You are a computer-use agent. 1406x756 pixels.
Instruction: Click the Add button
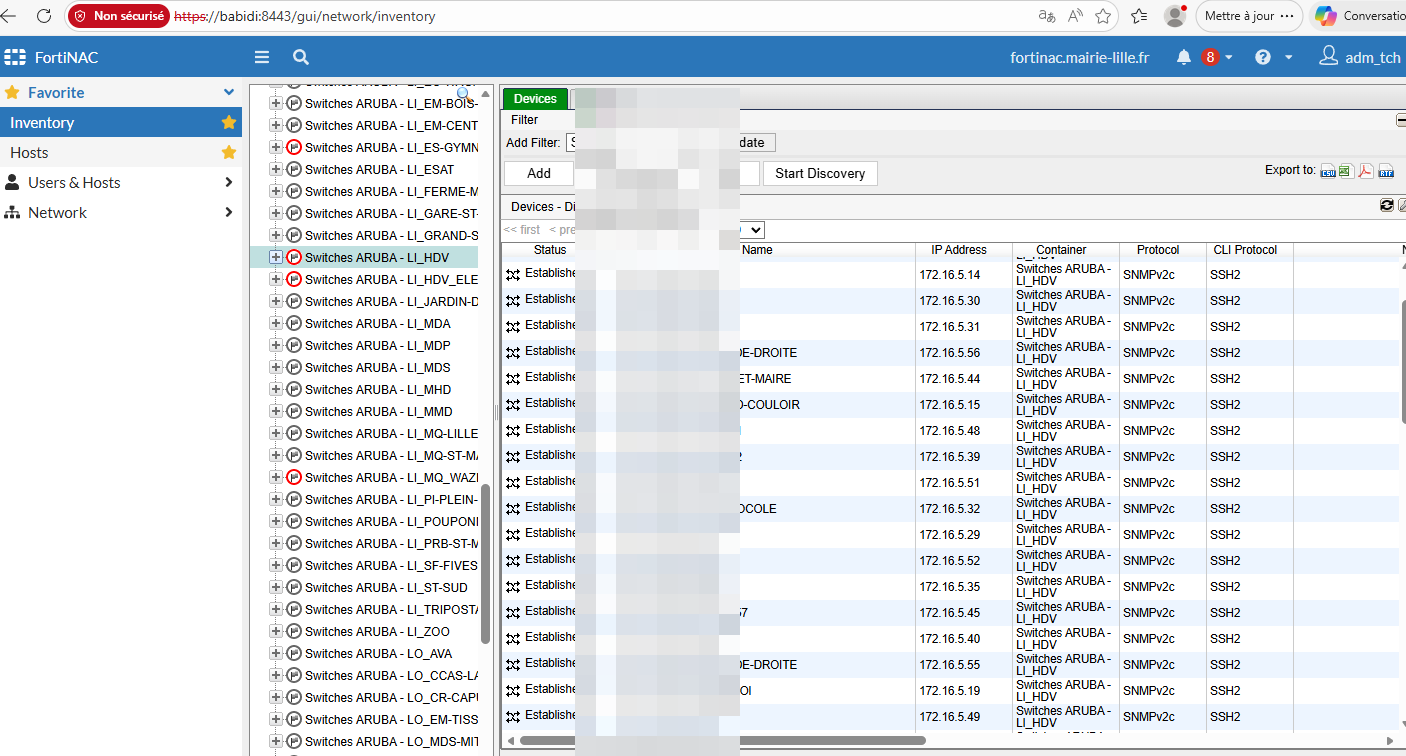pyautogui.click(x=539, y=173)
